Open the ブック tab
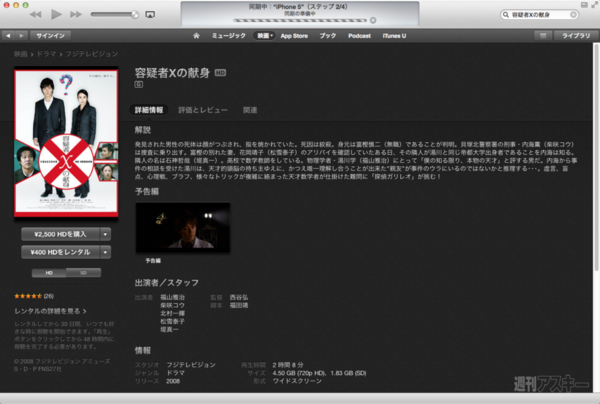 click(x=328, y=36)
